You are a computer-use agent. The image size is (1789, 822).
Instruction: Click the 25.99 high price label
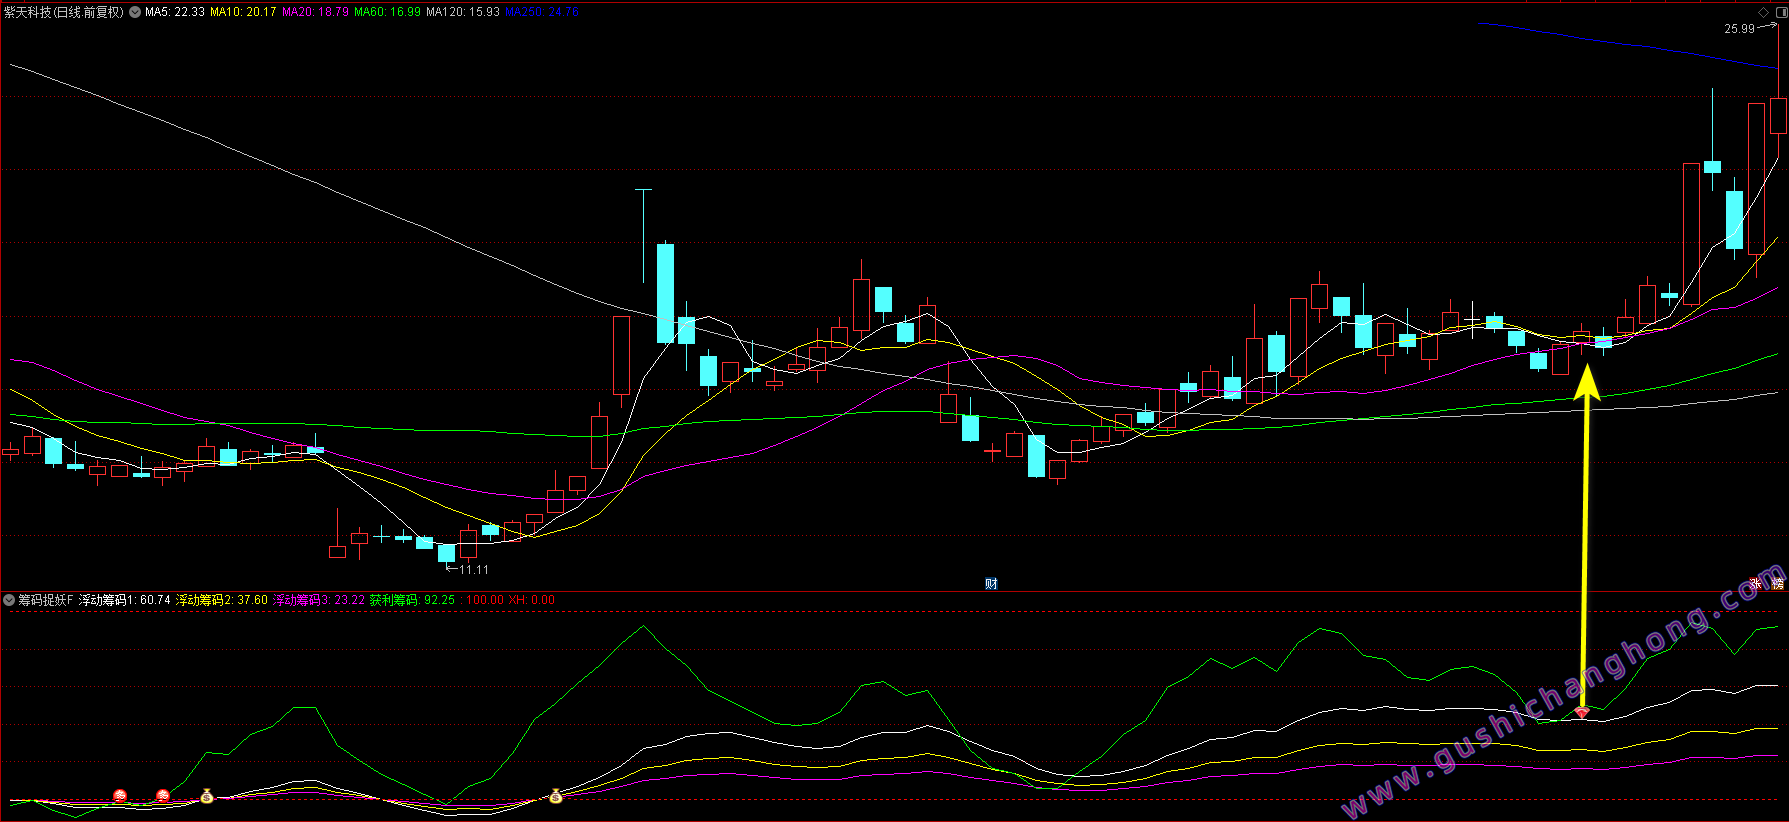(1739, 29)
